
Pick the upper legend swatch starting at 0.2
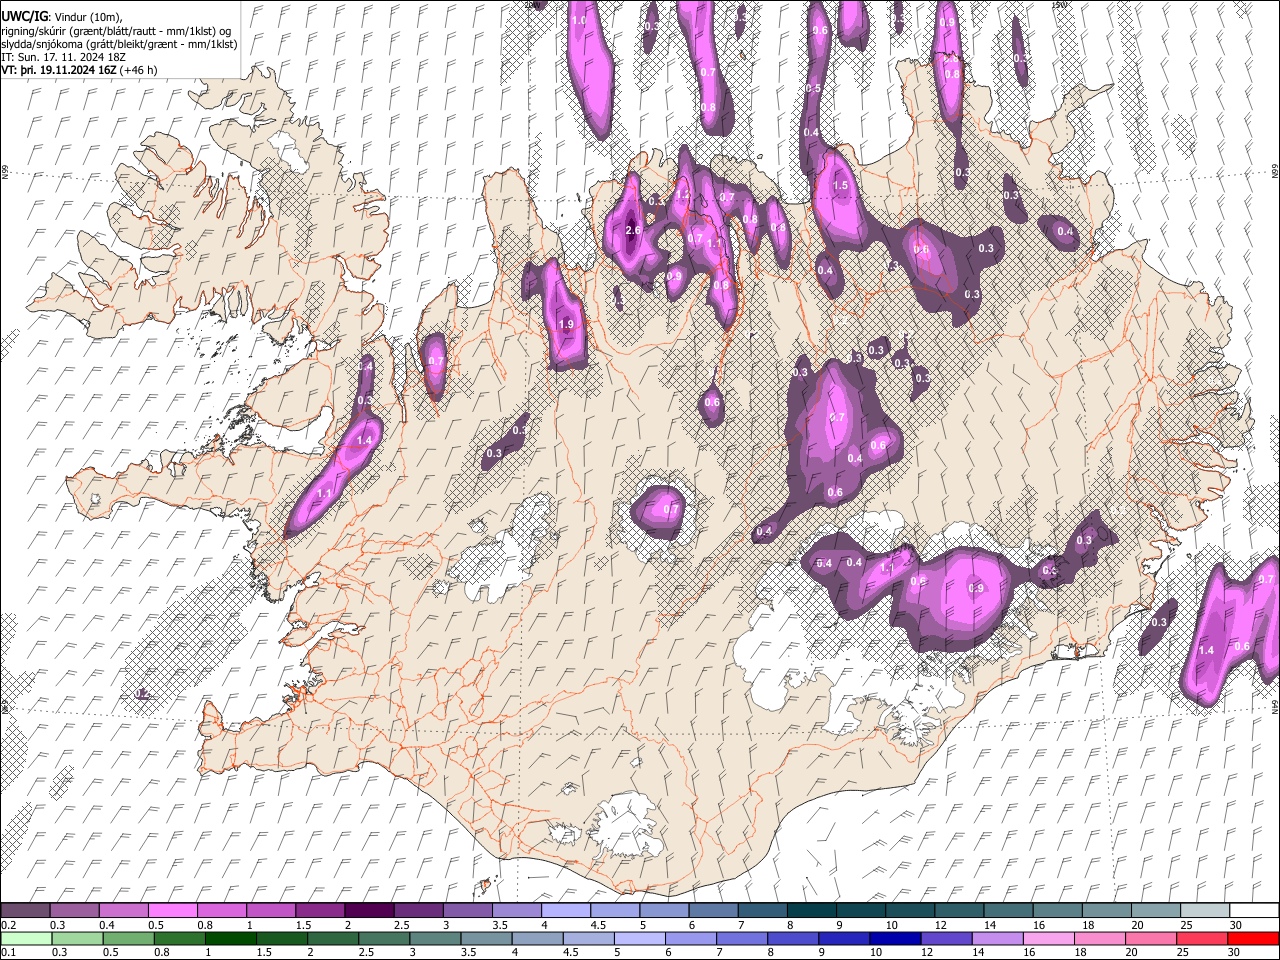pos(25,911)
